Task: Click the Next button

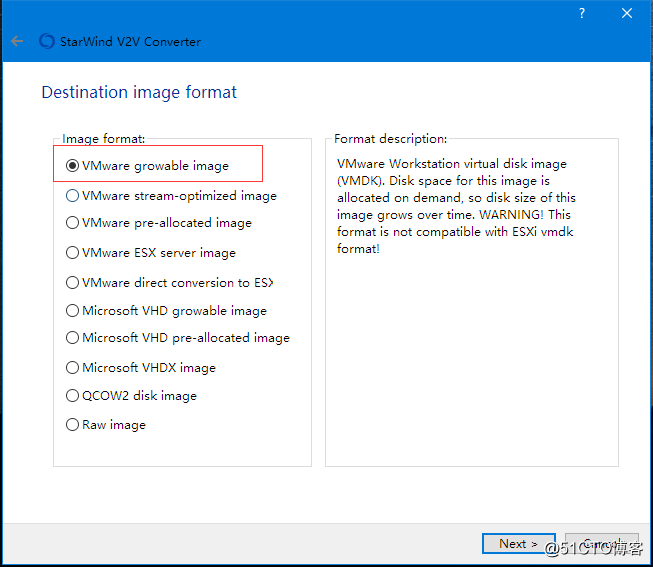Action: pos(518,544)
